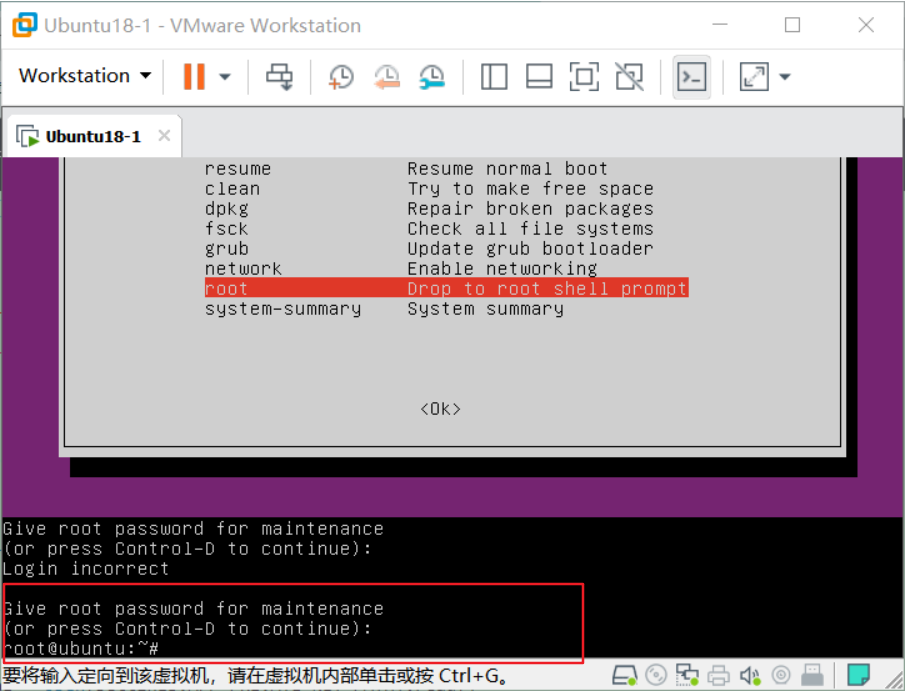Revert virtual machine to previous snapshot
This screenshot has width=909, height=692.
pyautogui.click(x=387, y=77)
